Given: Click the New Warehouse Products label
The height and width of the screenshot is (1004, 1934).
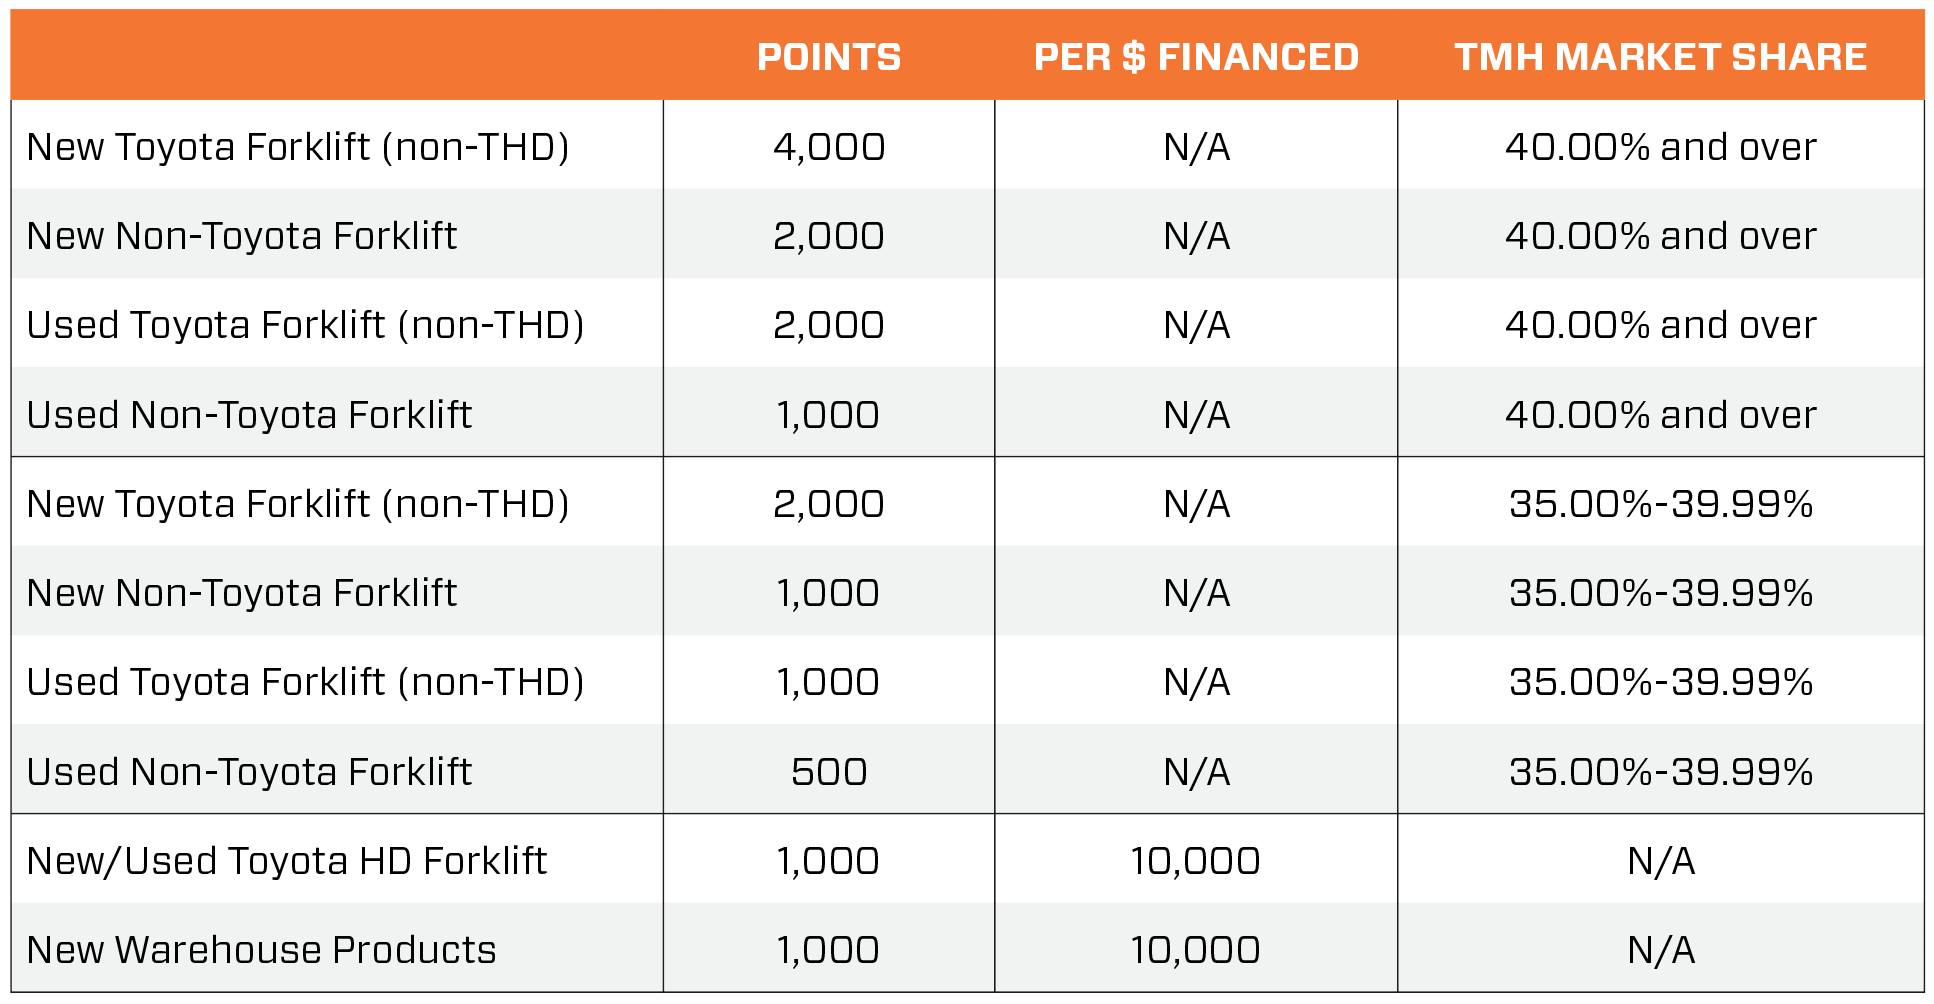Looking at the screenshot, I should (262, 950).
